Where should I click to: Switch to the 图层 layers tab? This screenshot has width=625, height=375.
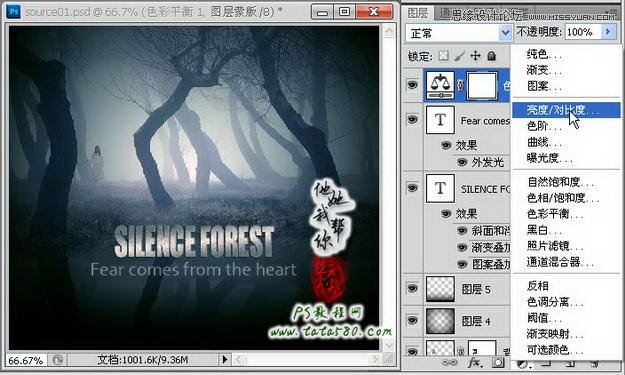click(417, 13)
